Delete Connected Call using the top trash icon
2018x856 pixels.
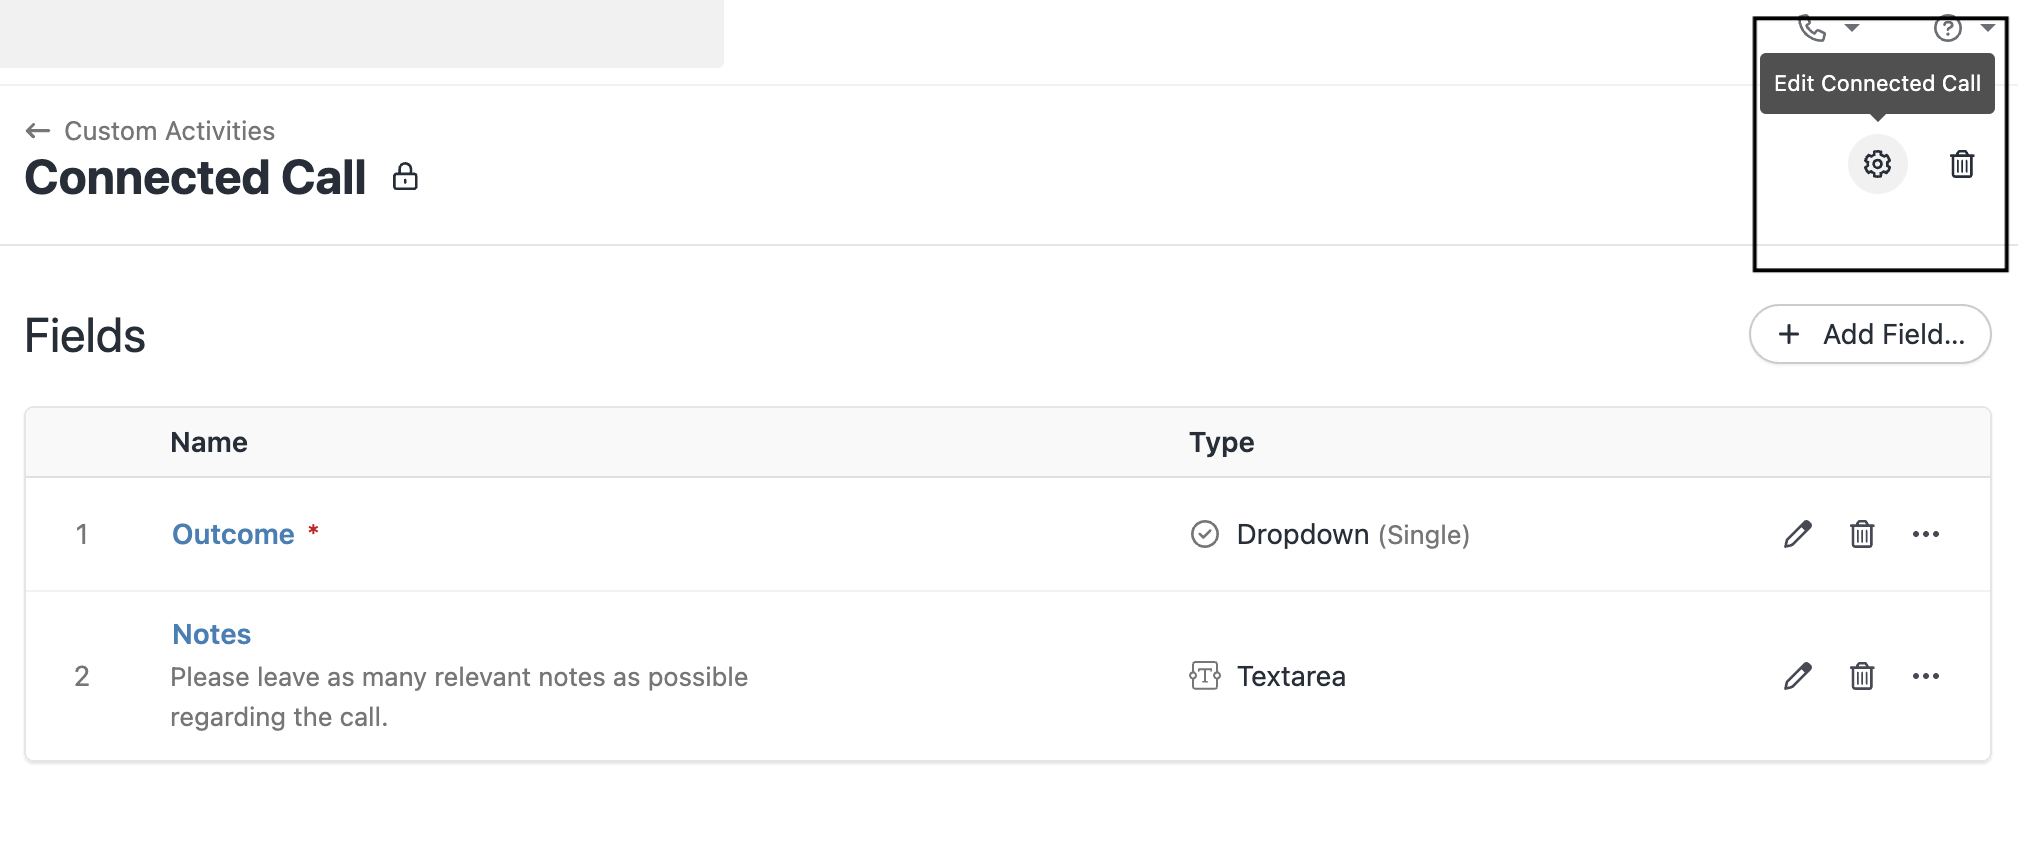[1961, 164]
